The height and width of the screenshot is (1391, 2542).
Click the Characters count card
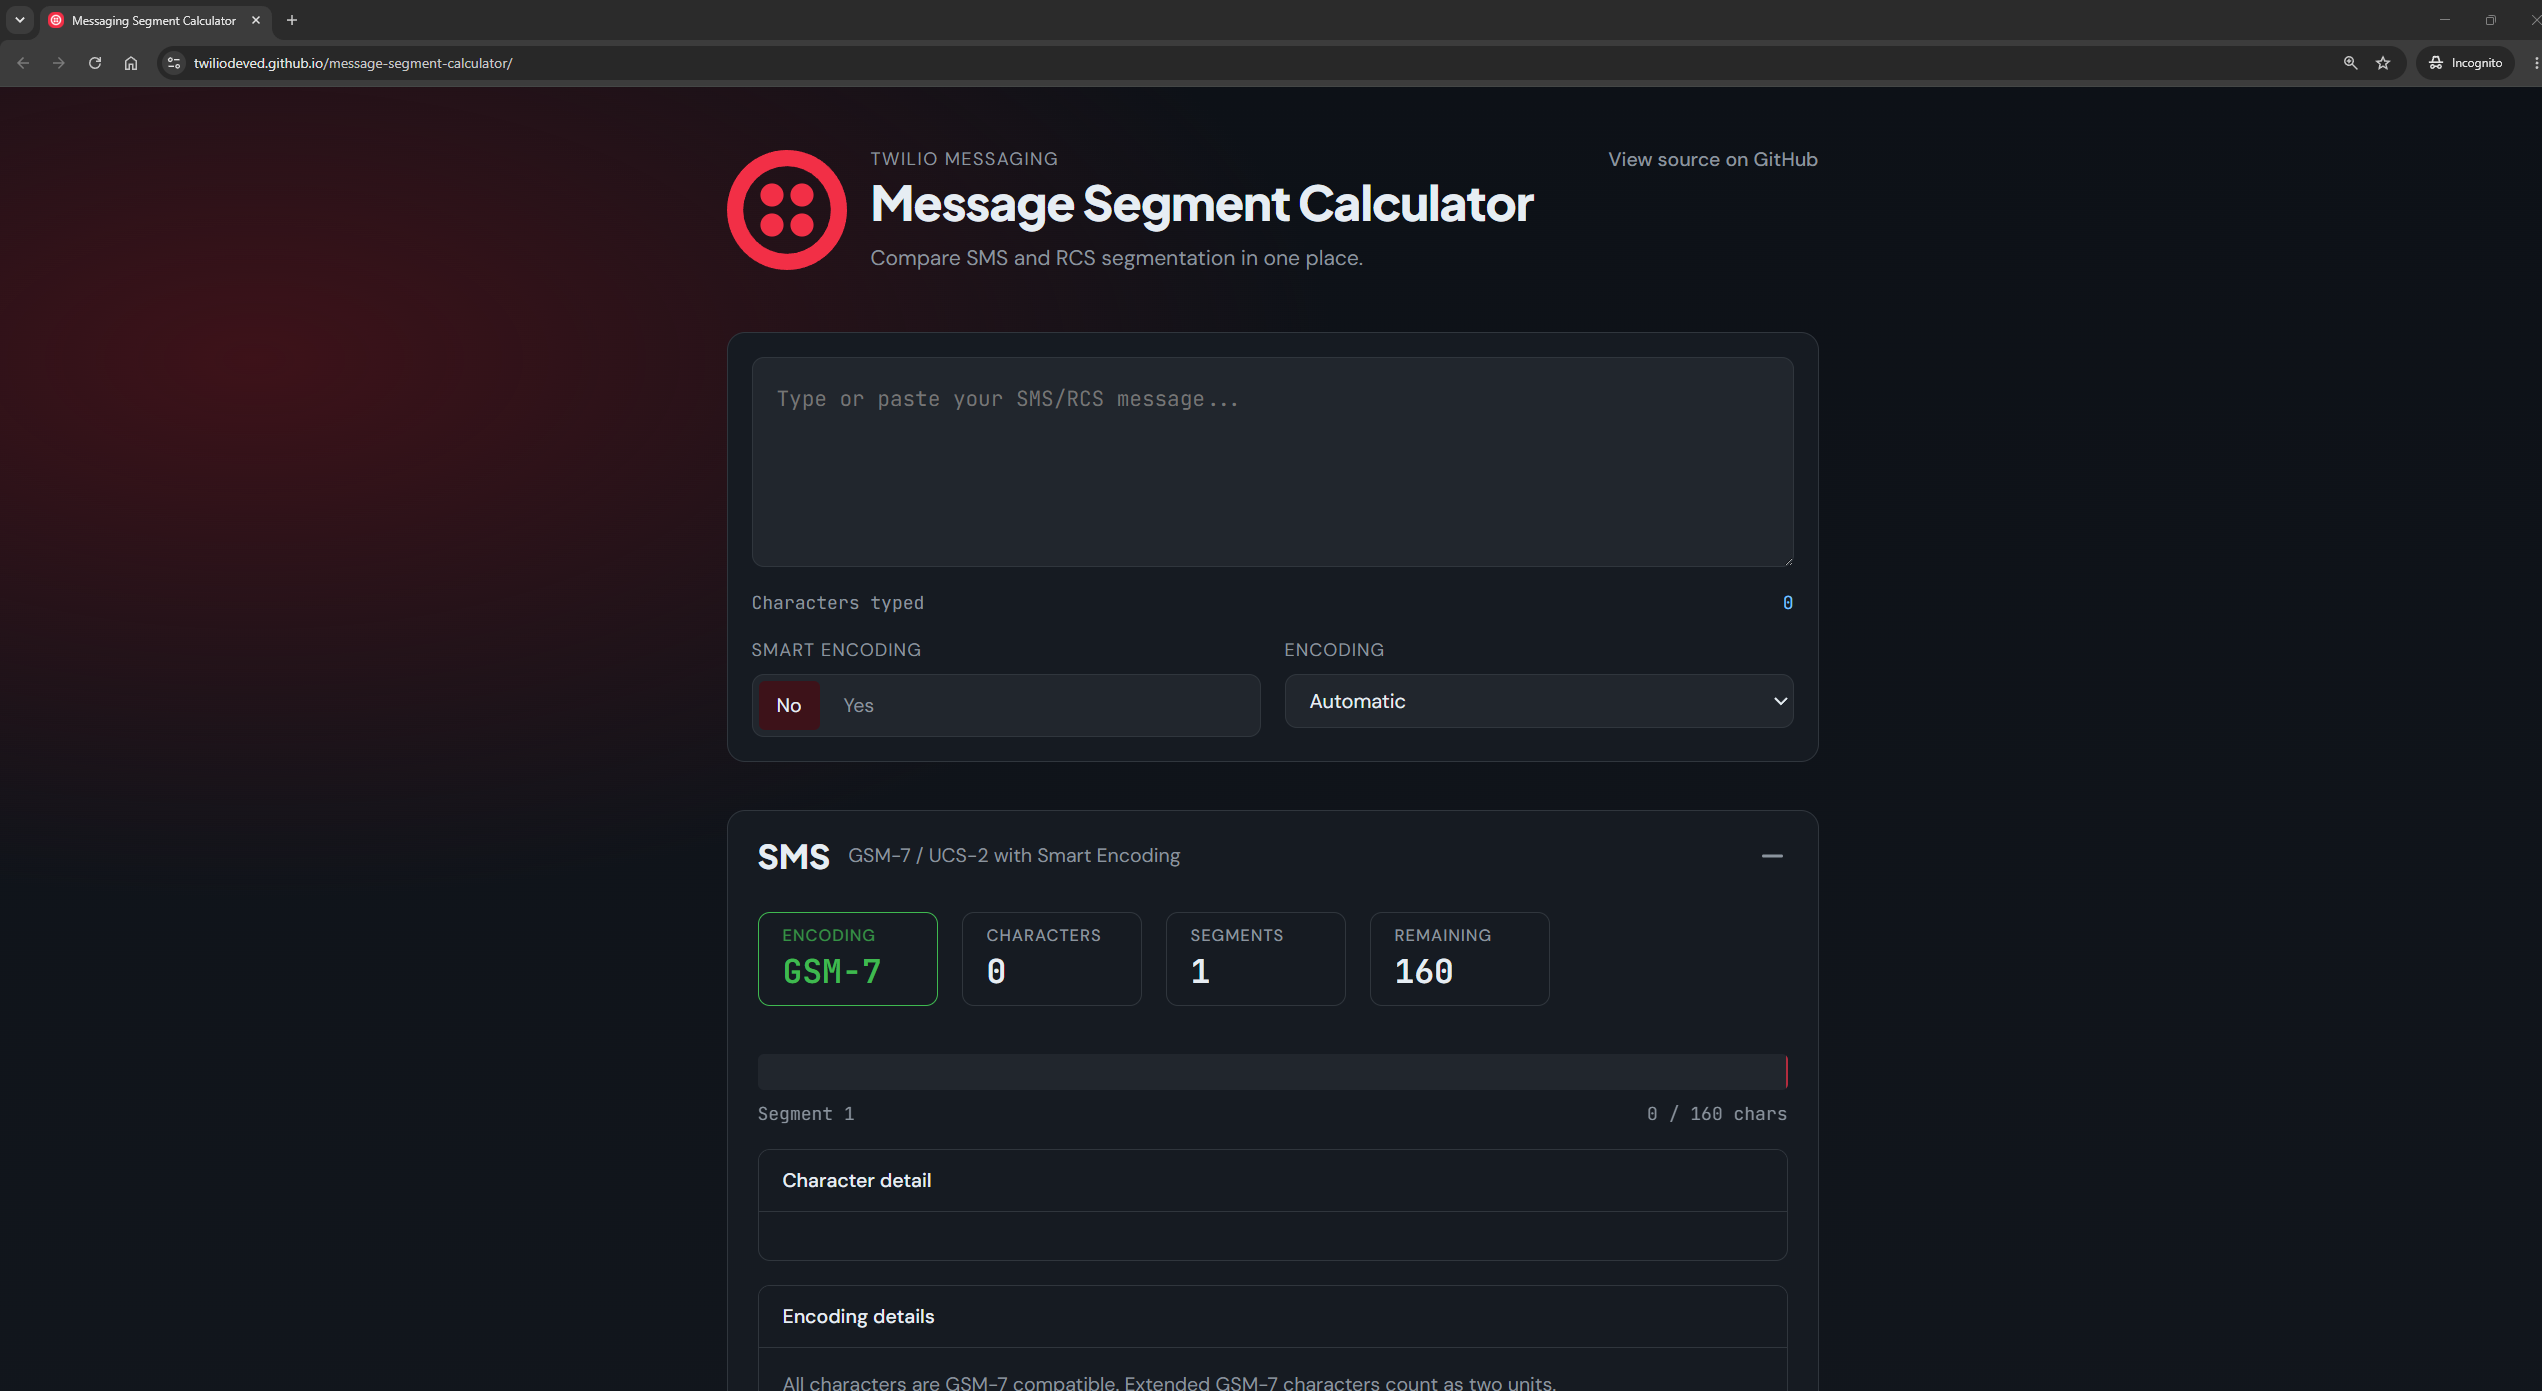pyautogui.click(x=1051, y=958)
